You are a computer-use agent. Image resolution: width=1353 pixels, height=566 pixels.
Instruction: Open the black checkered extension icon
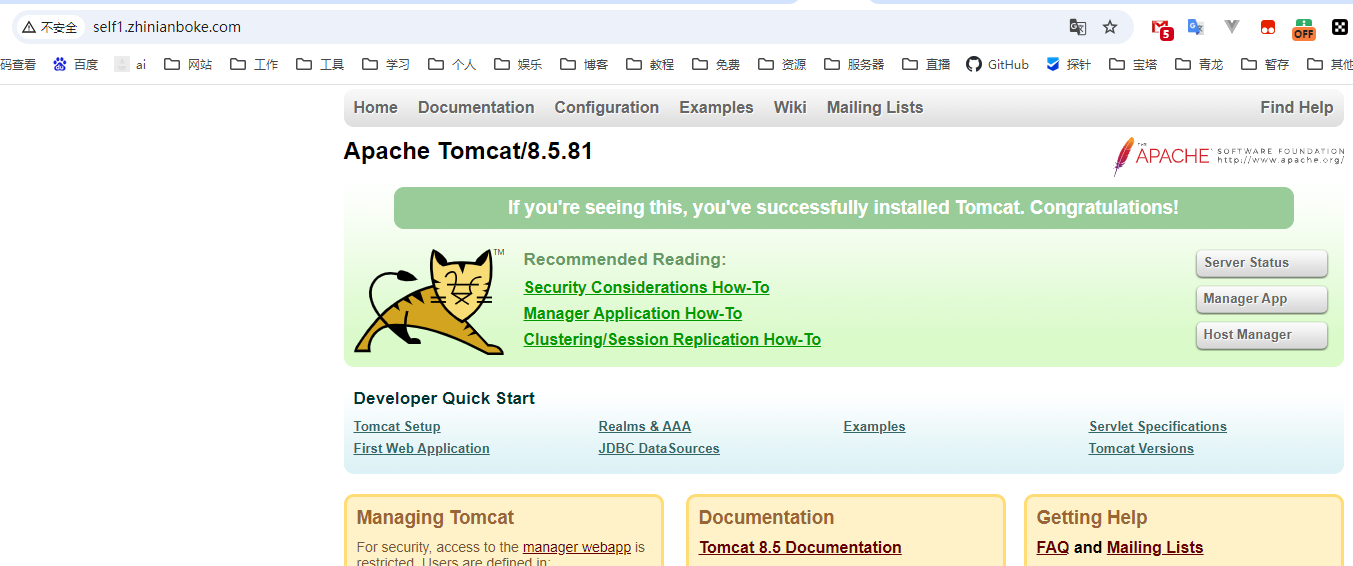(1340, 27)
